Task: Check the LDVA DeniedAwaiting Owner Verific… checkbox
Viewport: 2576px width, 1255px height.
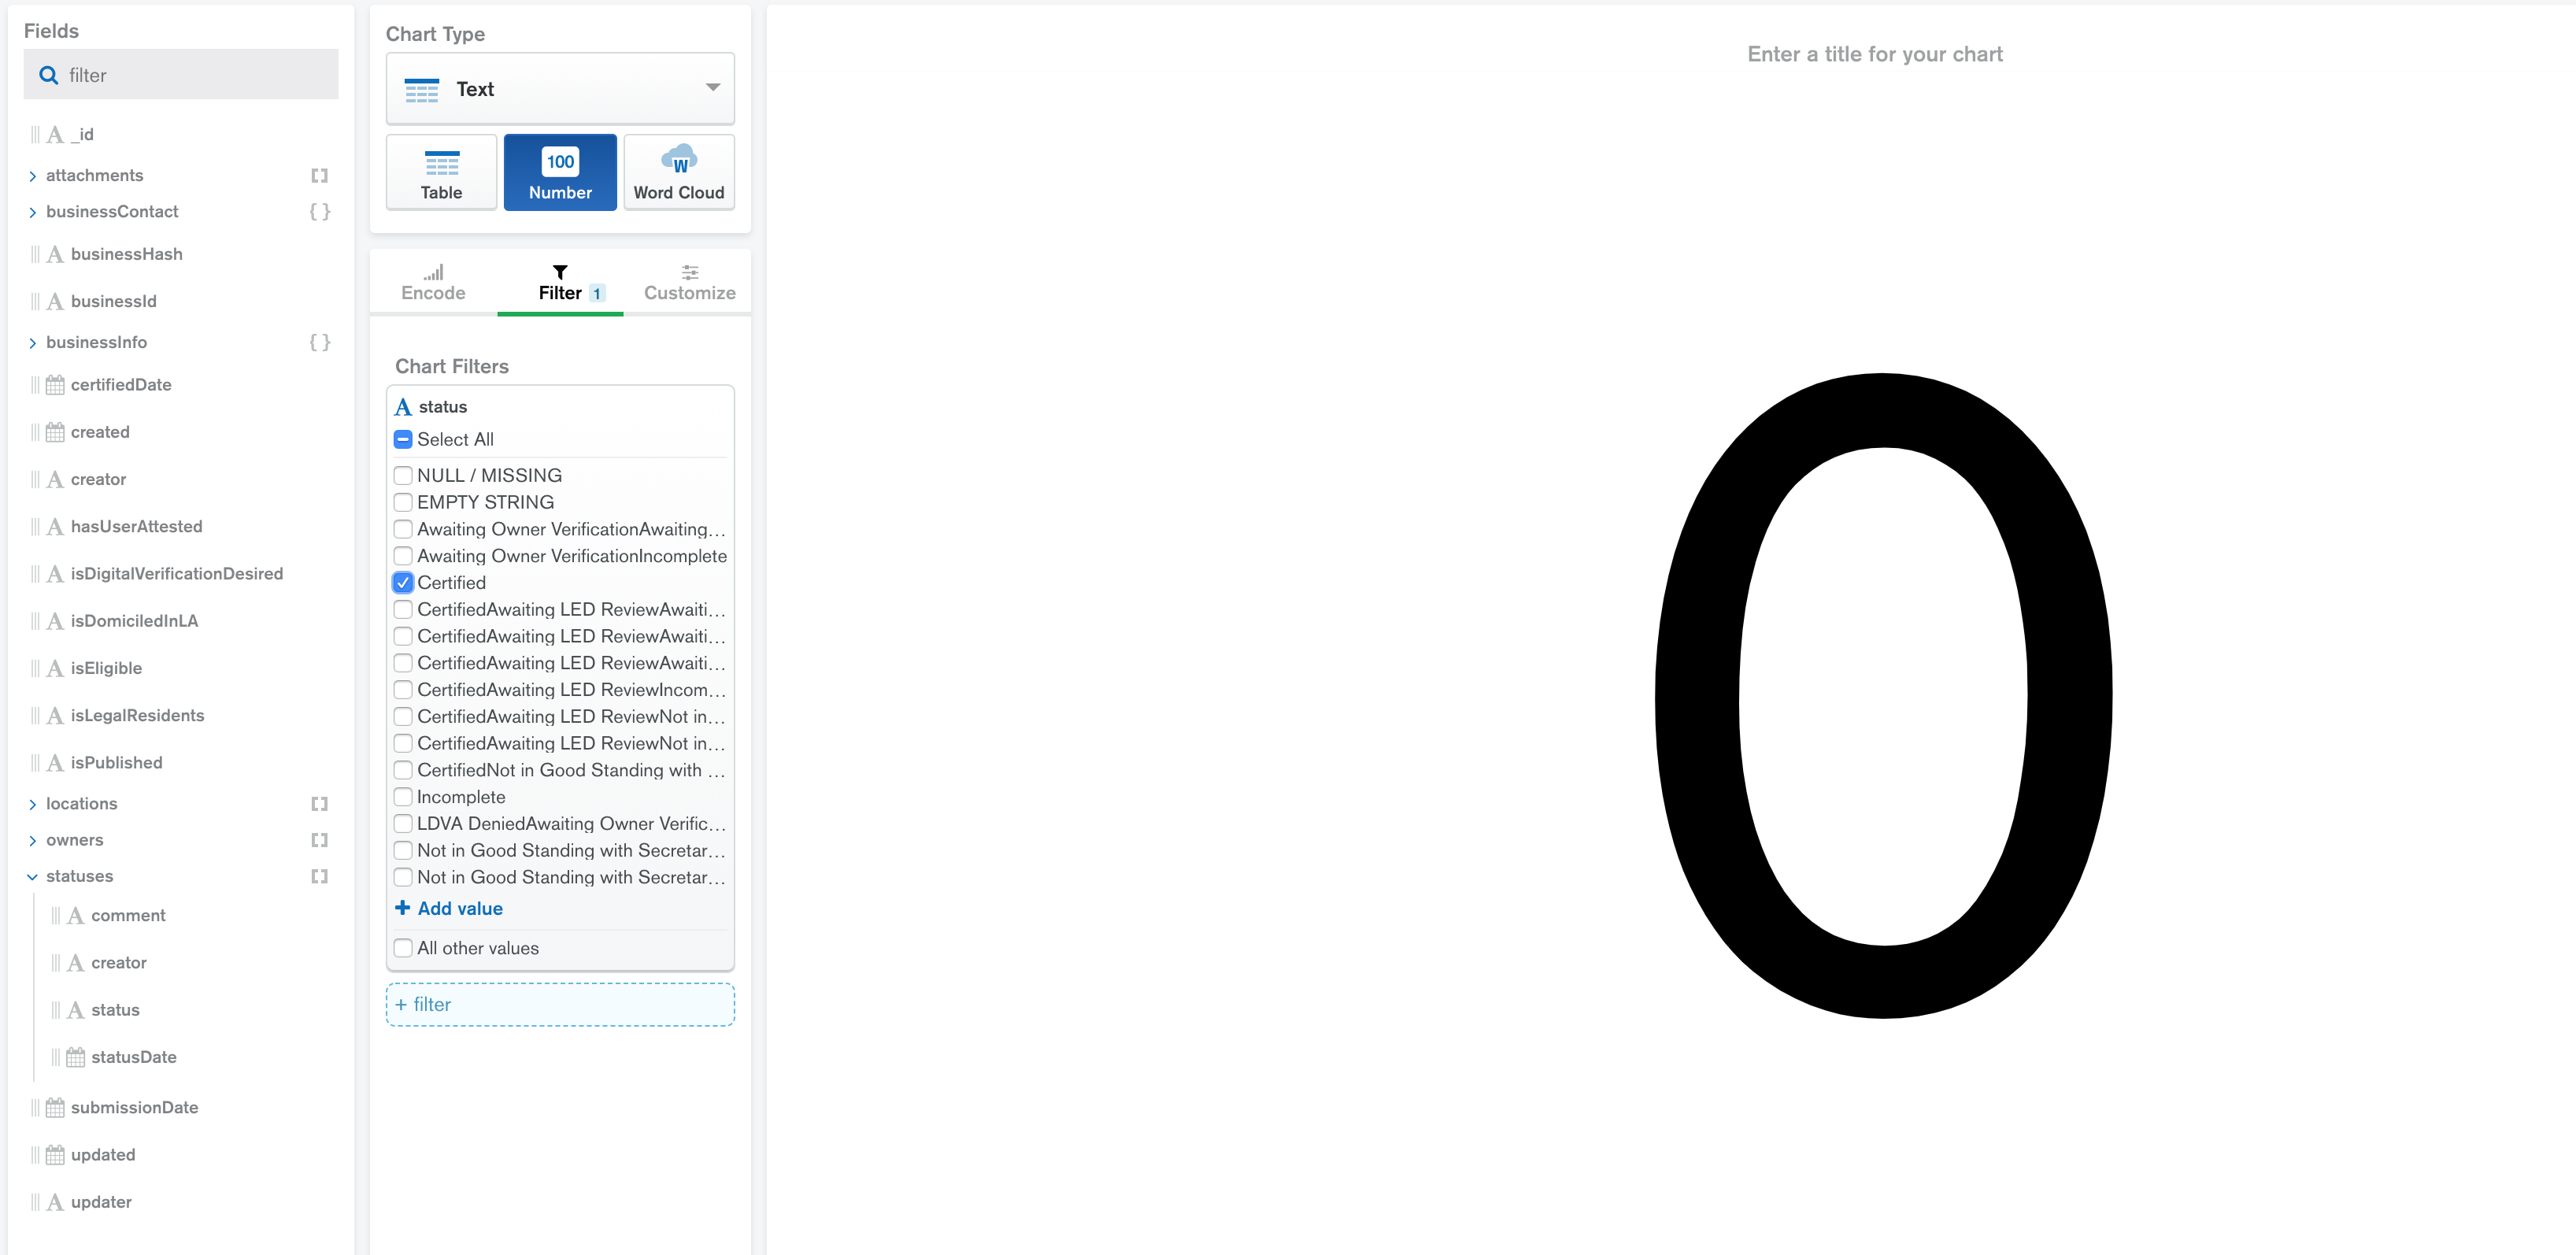Action: click(x=403, y=824)
